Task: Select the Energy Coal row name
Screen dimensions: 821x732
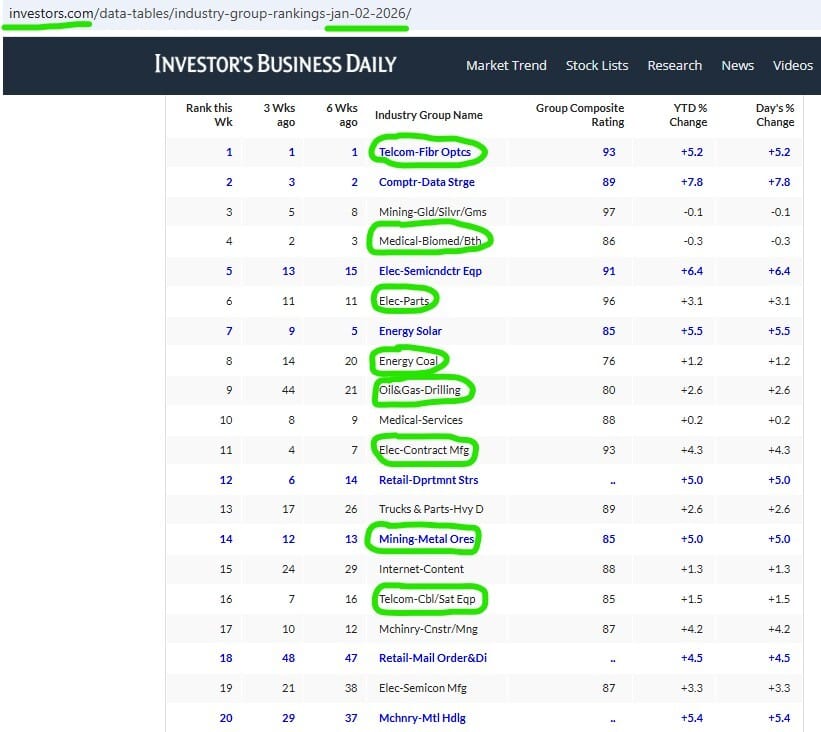Action: click(408, 361)
